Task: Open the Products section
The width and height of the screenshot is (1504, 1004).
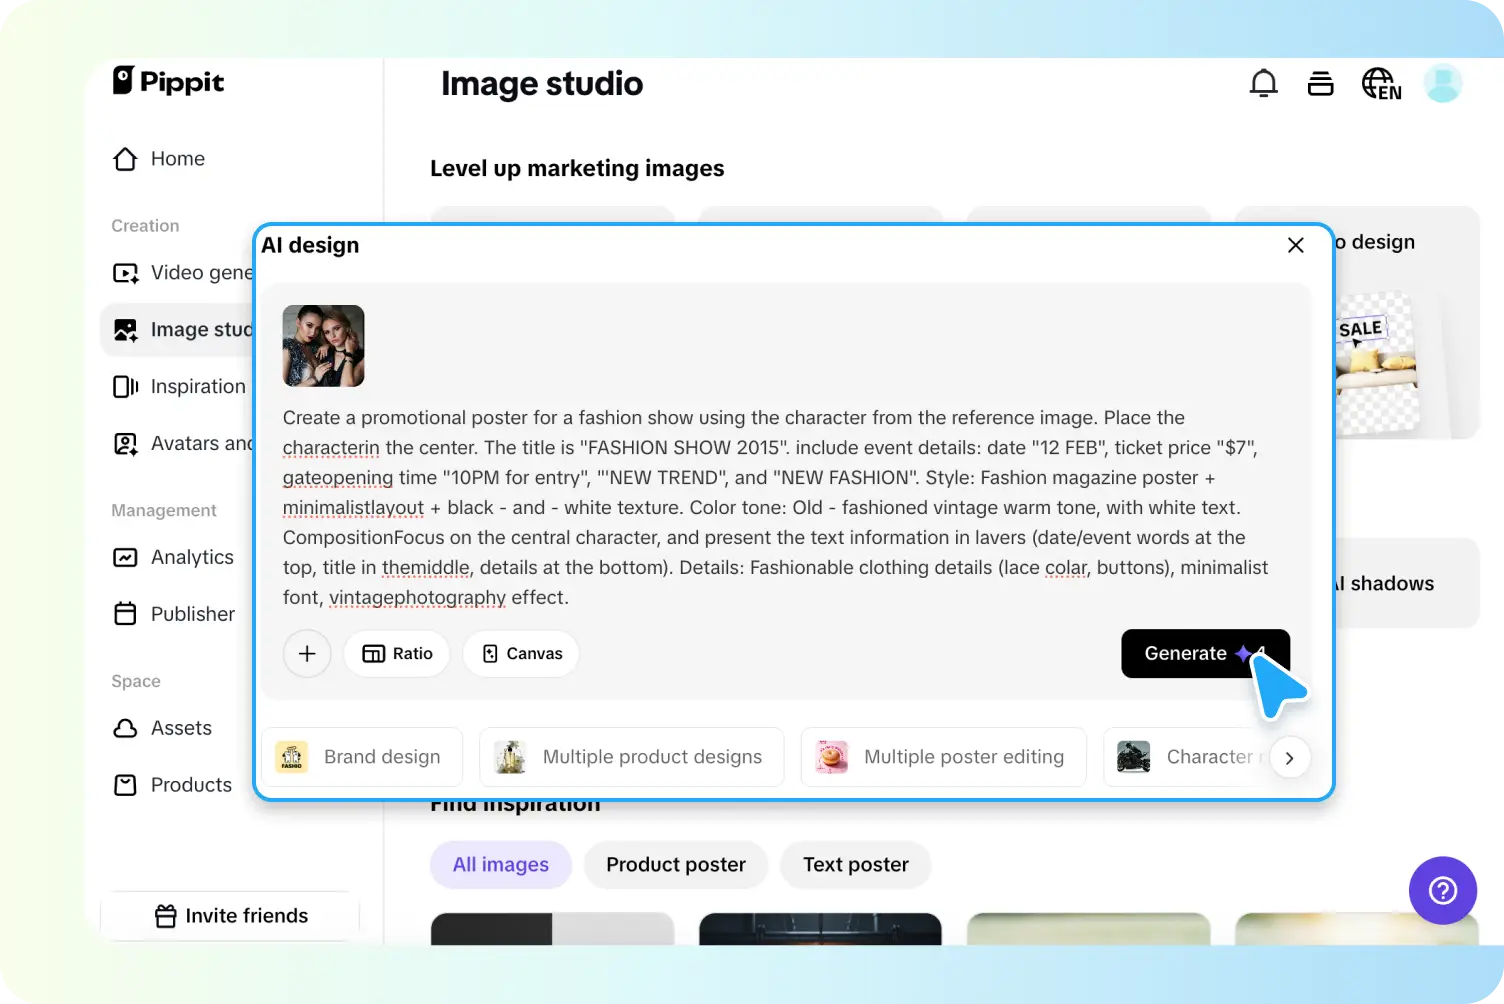Action: pyautogui.click(x=190, y=784)
